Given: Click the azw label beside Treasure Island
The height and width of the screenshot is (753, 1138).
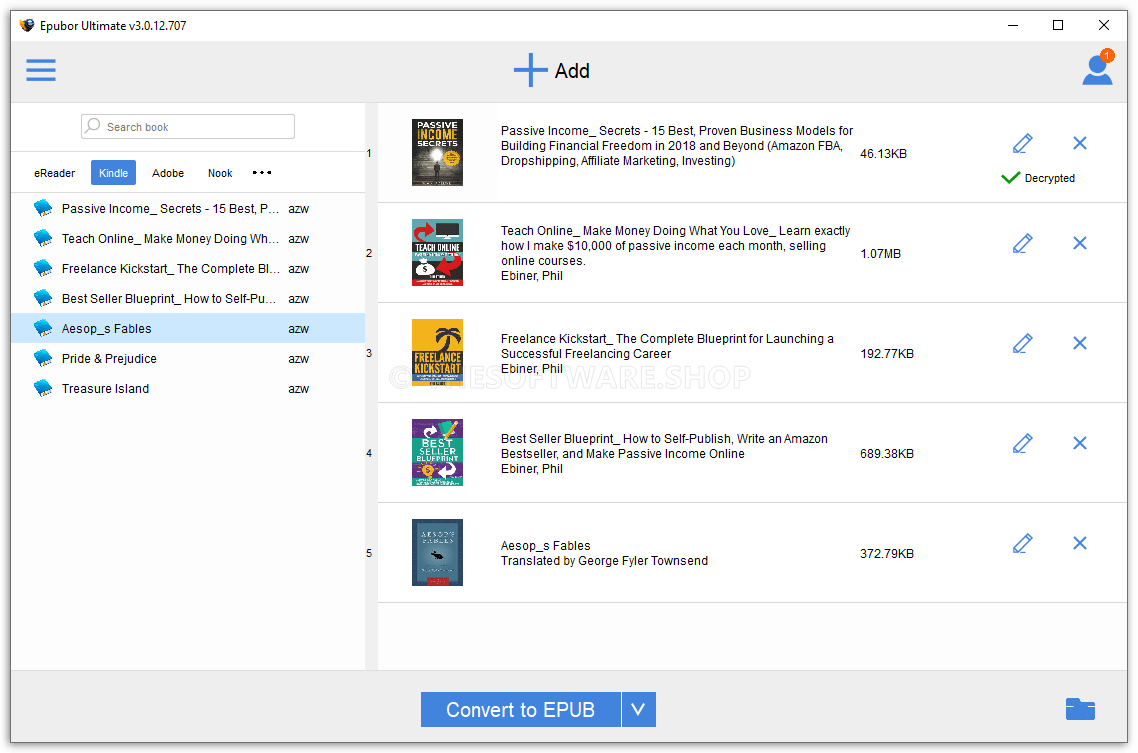Looking at the screenshot, I should point(298,389).
